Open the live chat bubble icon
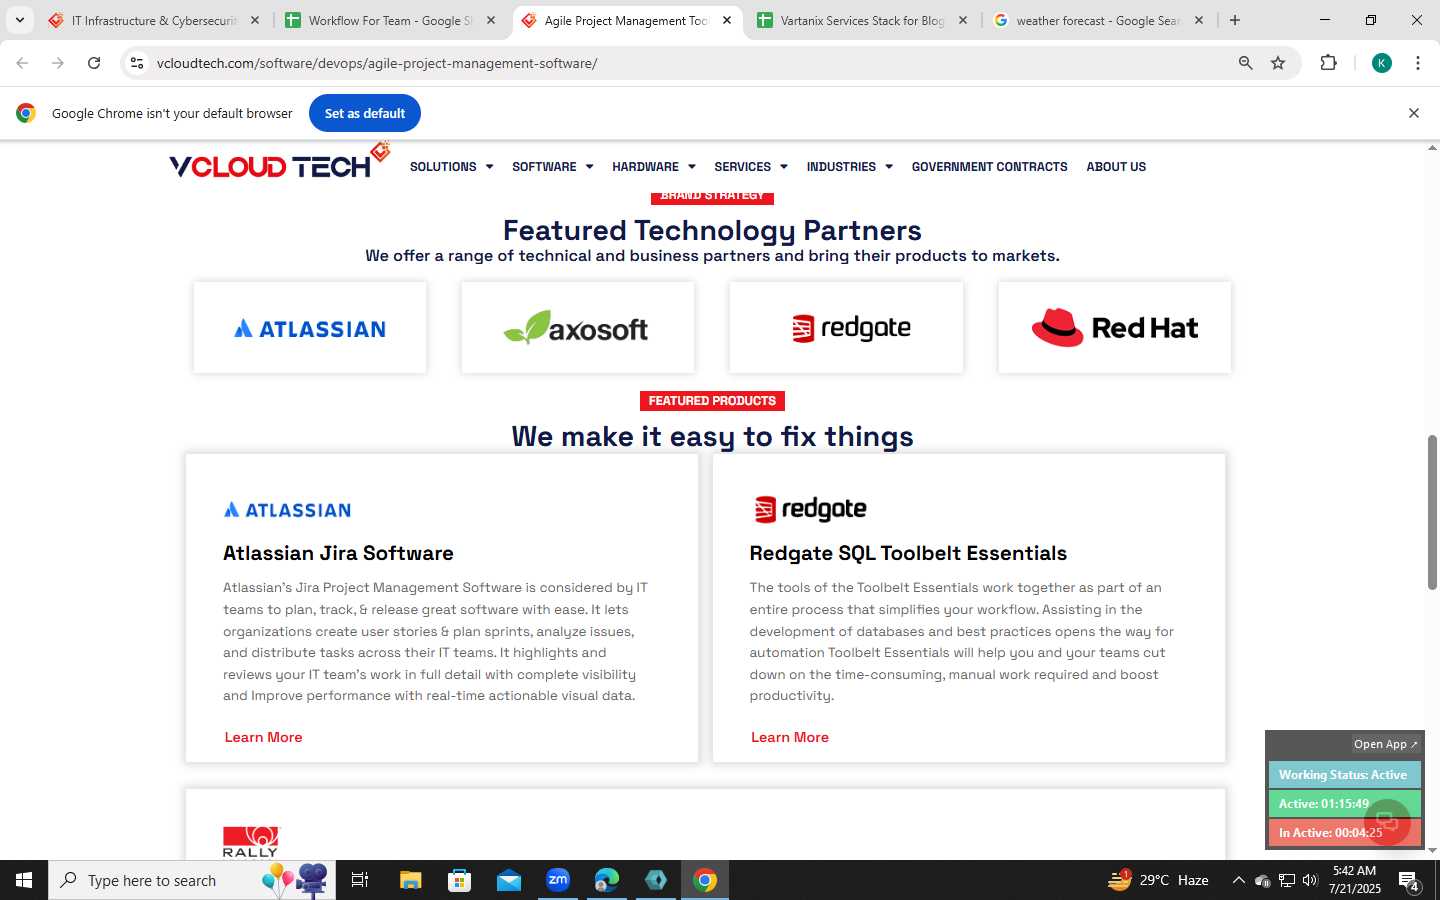Viewport: 1440px width, 900px height. click(1387, 822)
